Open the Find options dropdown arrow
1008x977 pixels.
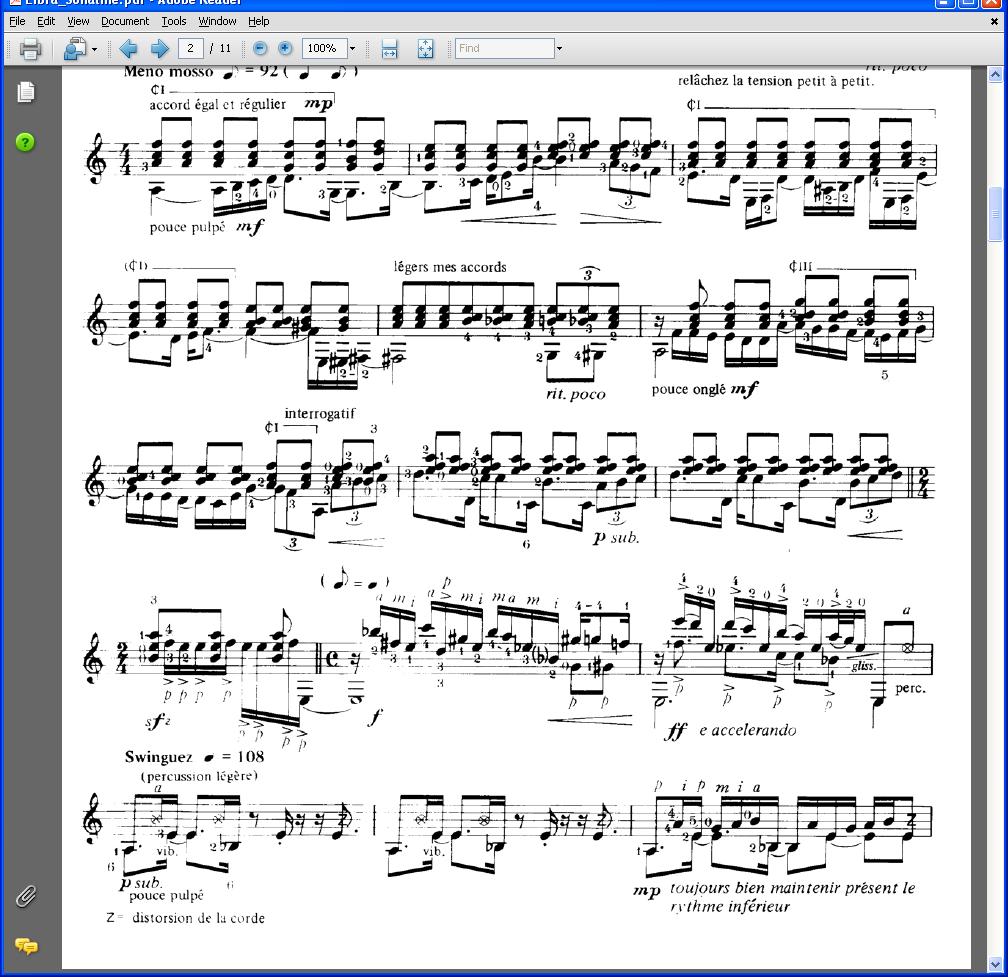tap(559, 48)
